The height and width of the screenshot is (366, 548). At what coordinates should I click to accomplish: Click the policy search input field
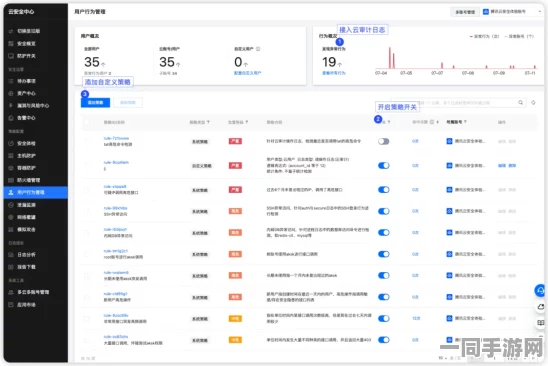(x=458, y=103)
